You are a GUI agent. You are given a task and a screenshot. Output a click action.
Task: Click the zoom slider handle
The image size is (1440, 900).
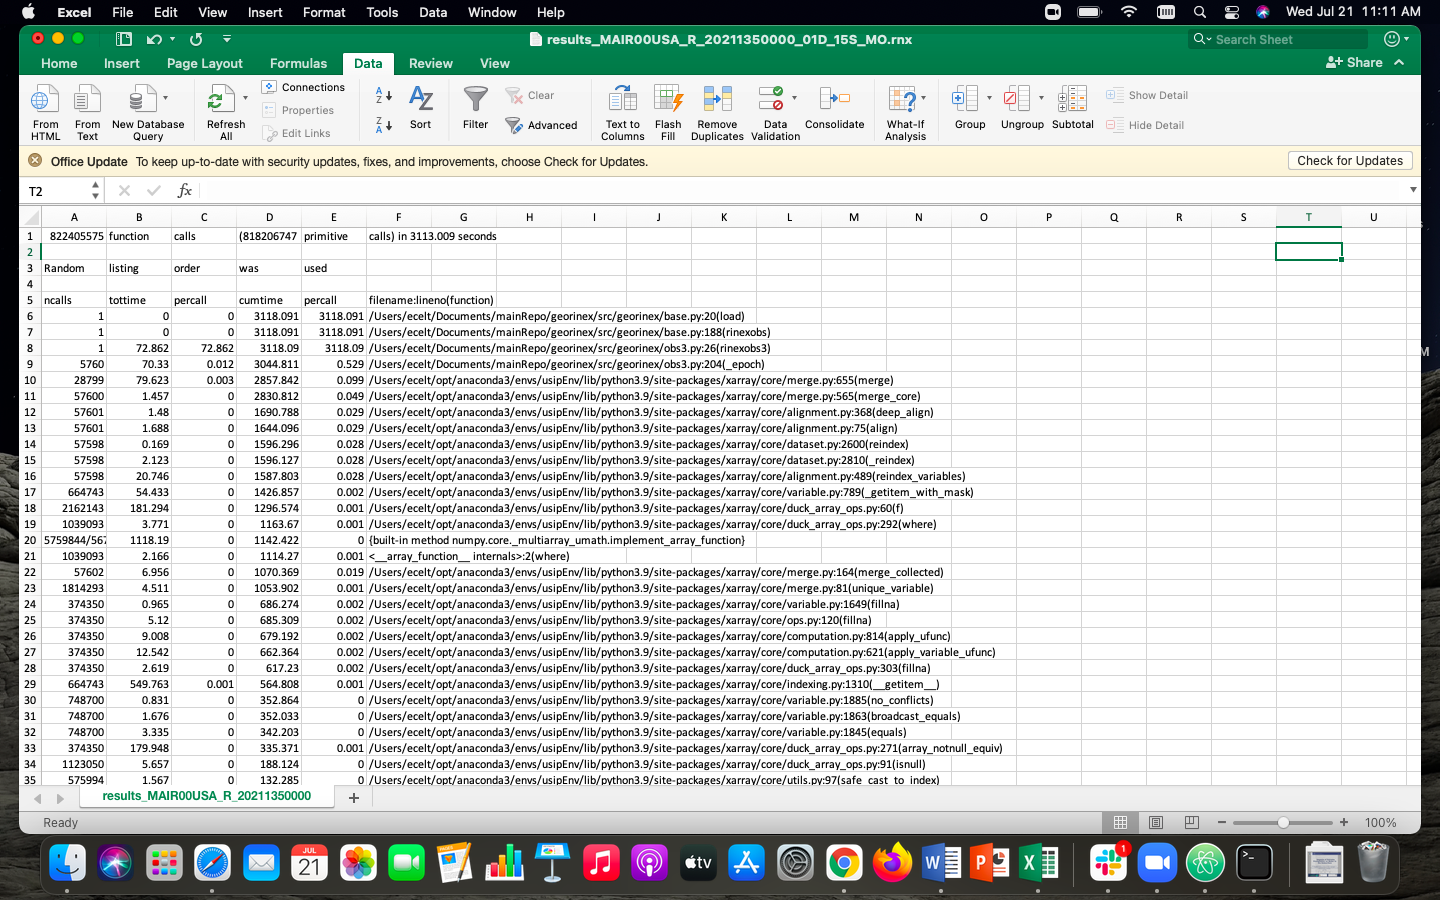[x=1283, y=822]
